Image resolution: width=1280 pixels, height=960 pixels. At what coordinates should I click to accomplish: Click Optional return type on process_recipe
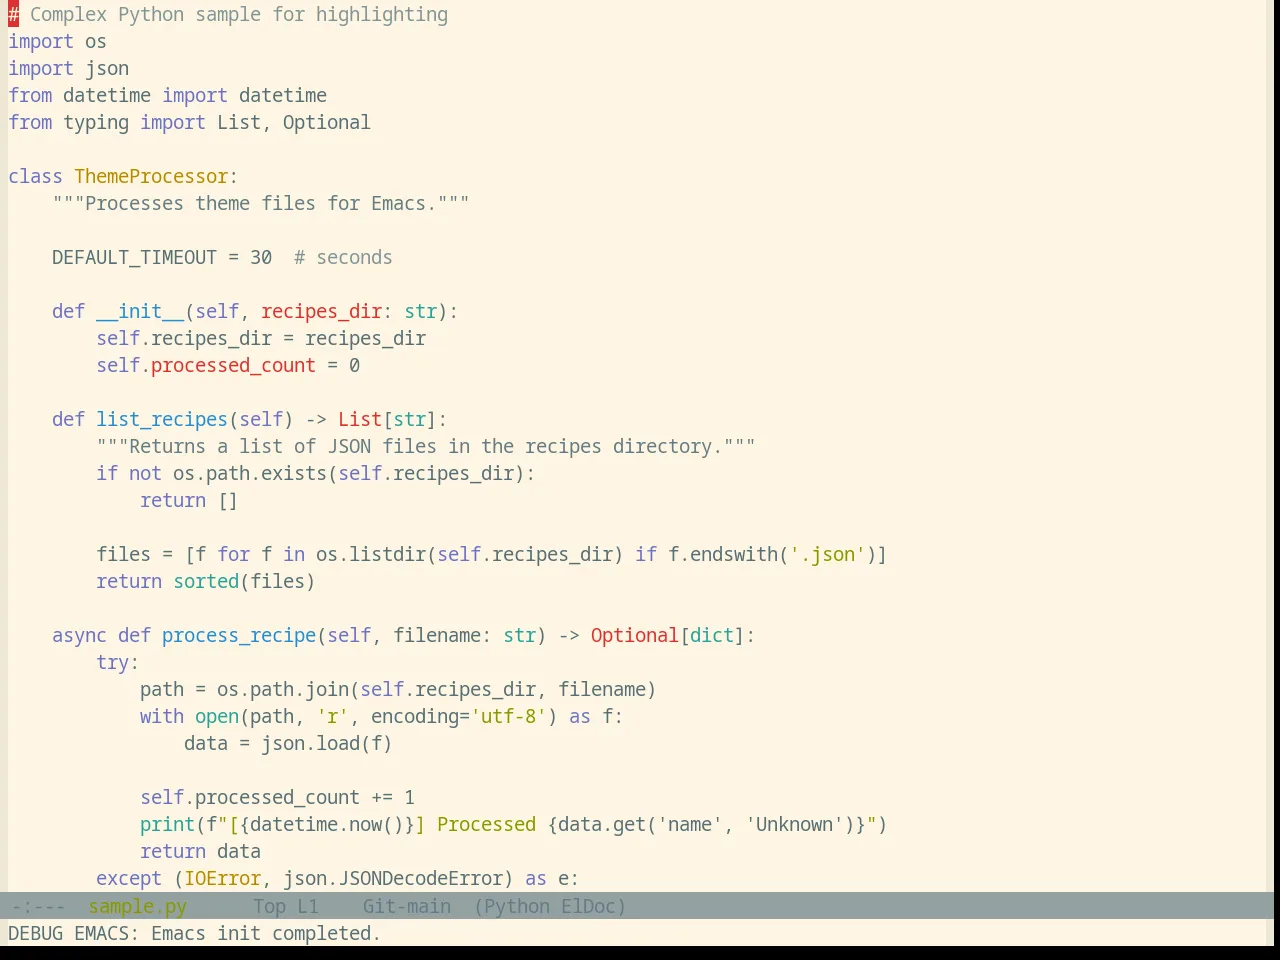click(634, 635)
